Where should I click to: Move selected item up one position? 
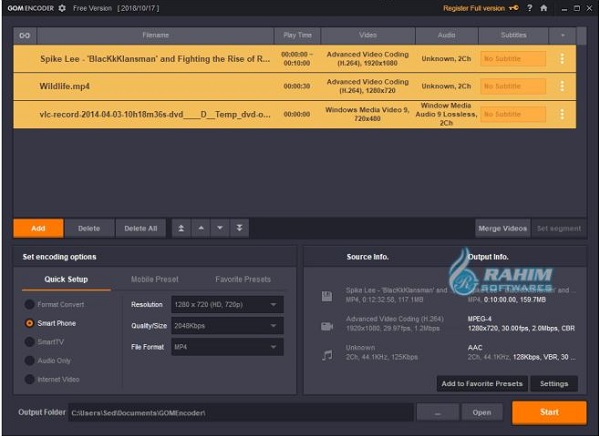click(201, 228)
